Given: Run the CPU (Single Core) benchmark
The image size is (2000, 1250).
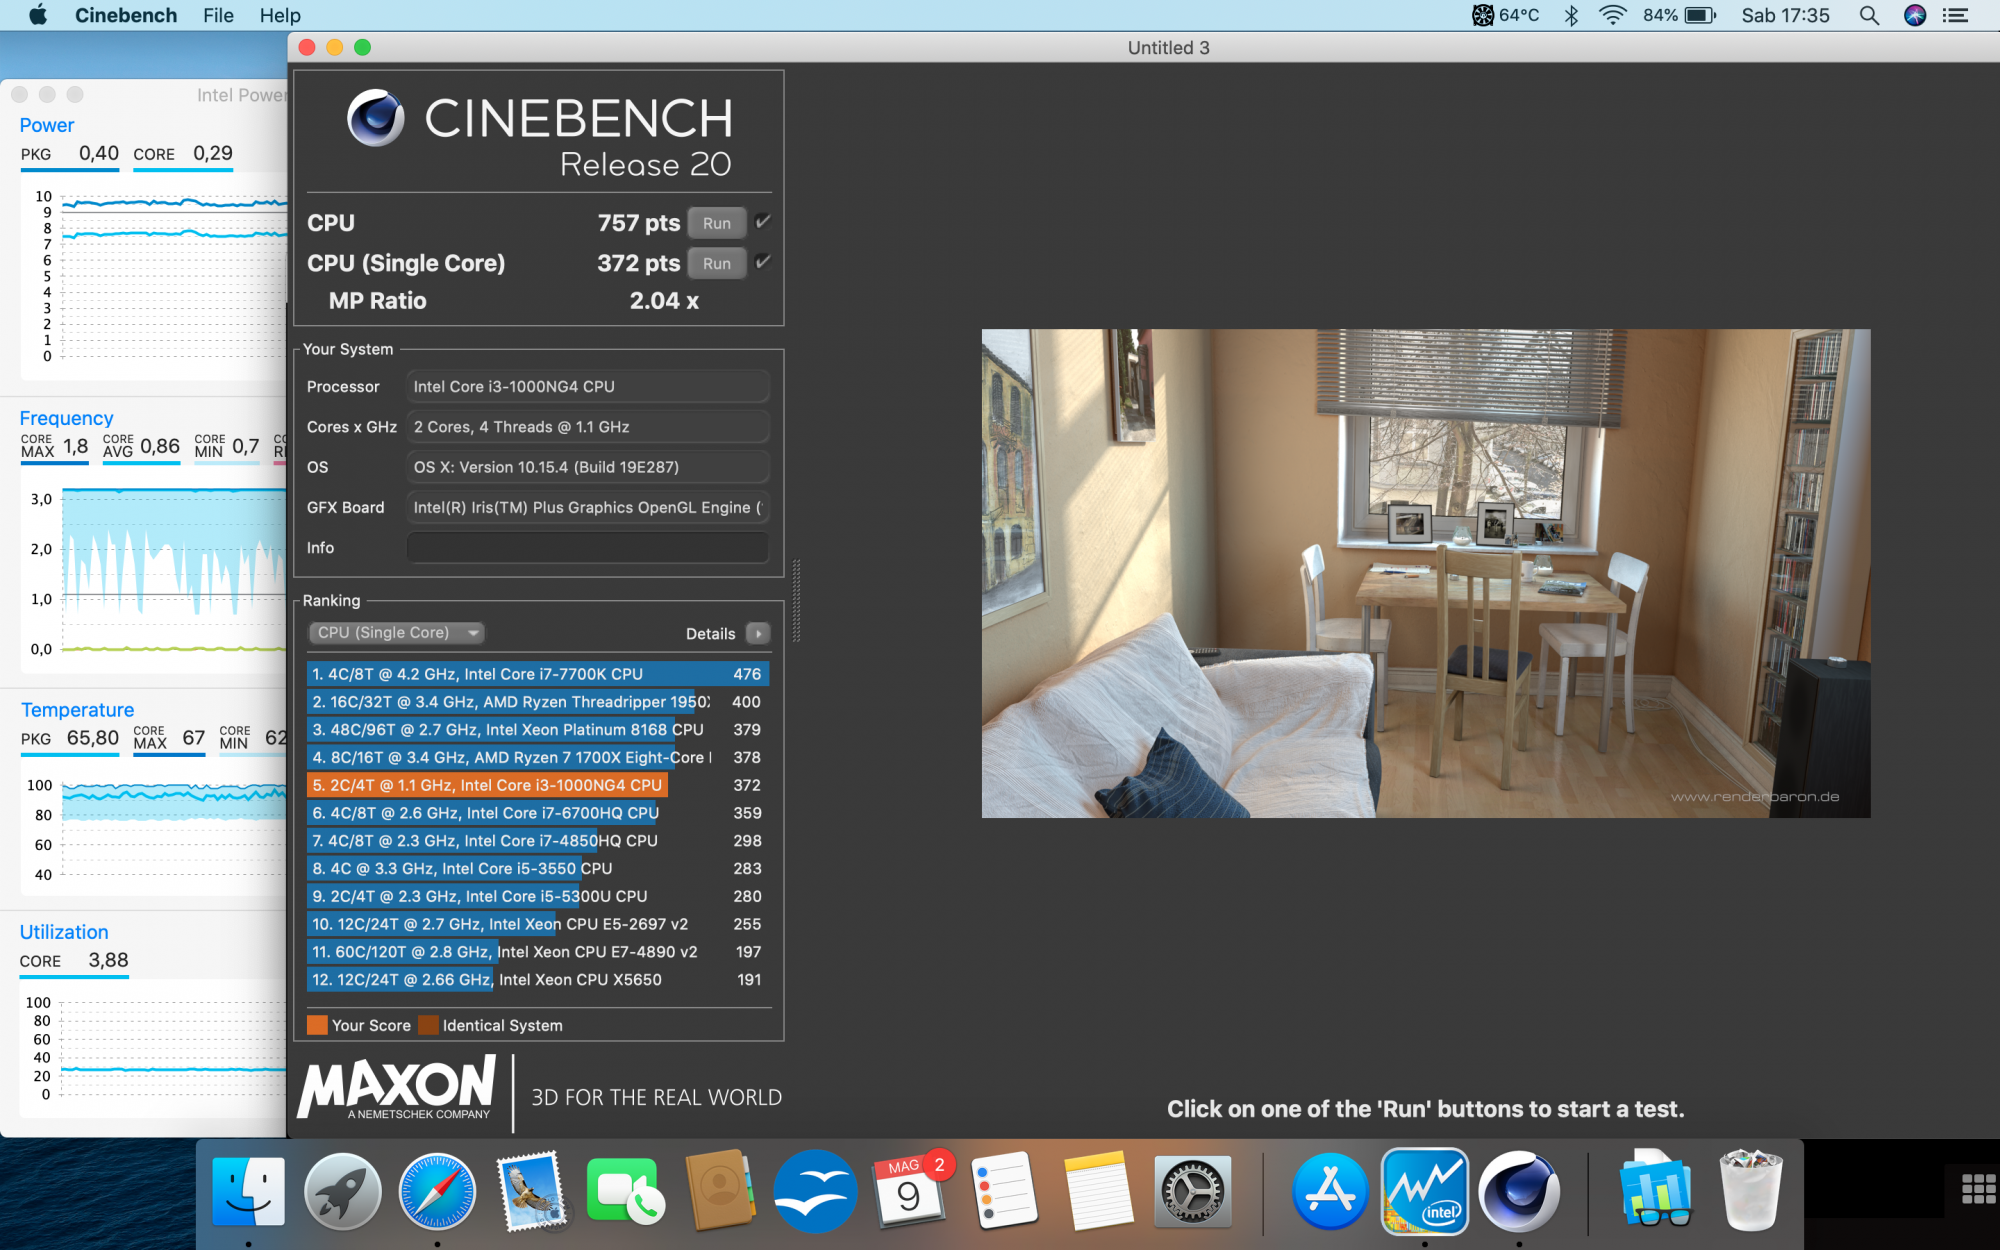Looking at the screenshot, I should click(x=717, y=263).
